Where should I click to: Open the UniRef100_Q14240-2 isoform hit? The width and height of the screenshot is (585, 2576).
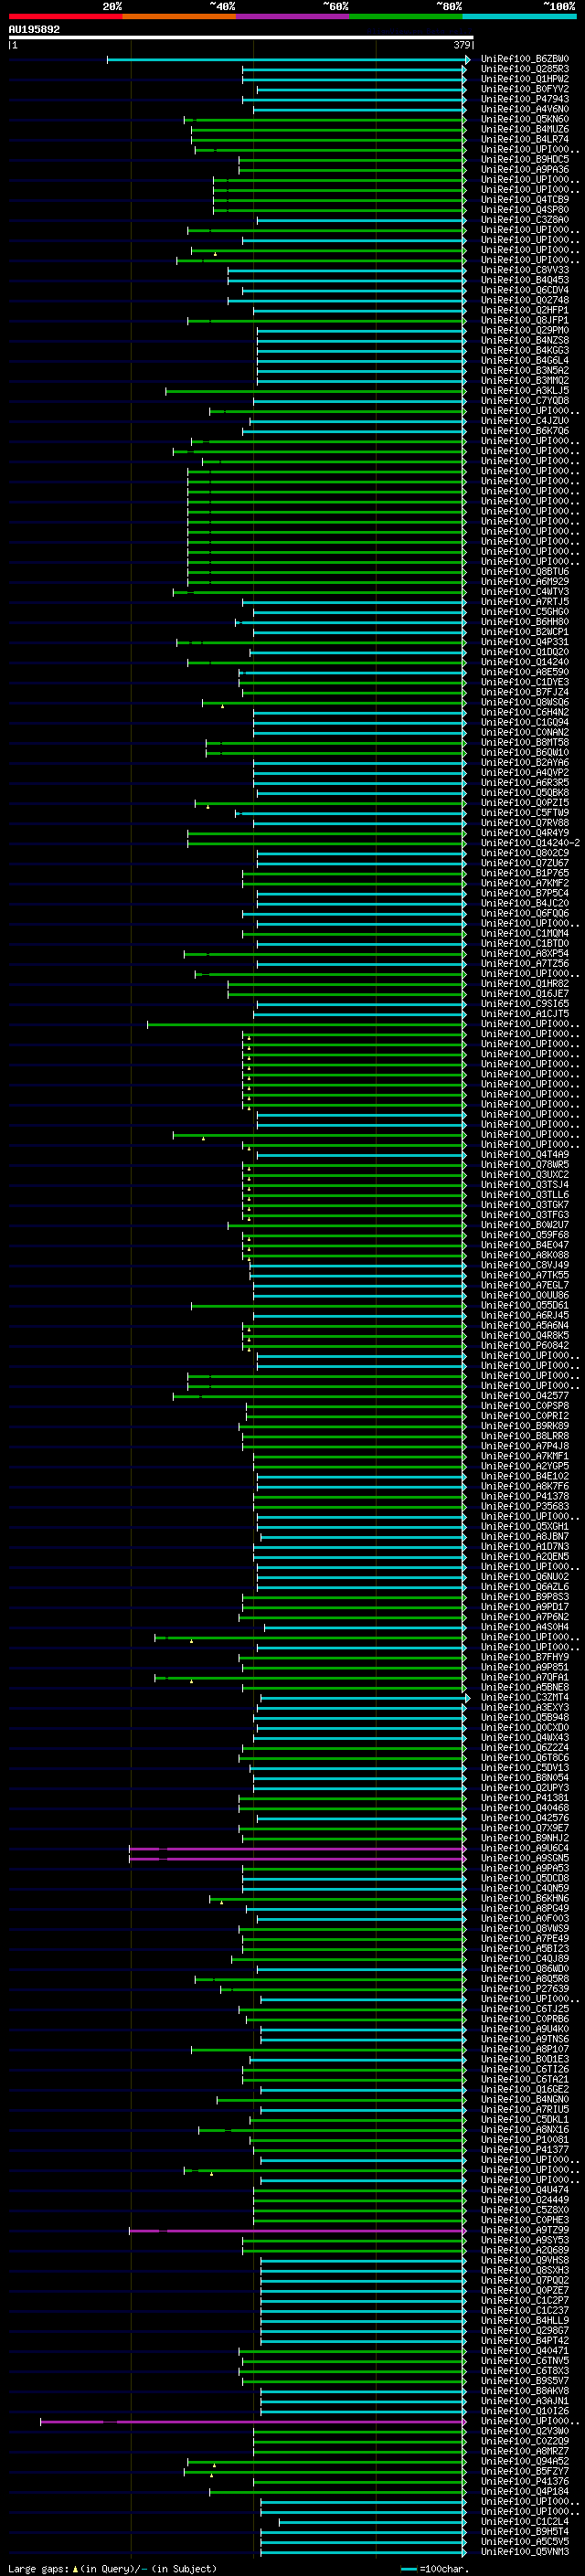coord(530,843)
